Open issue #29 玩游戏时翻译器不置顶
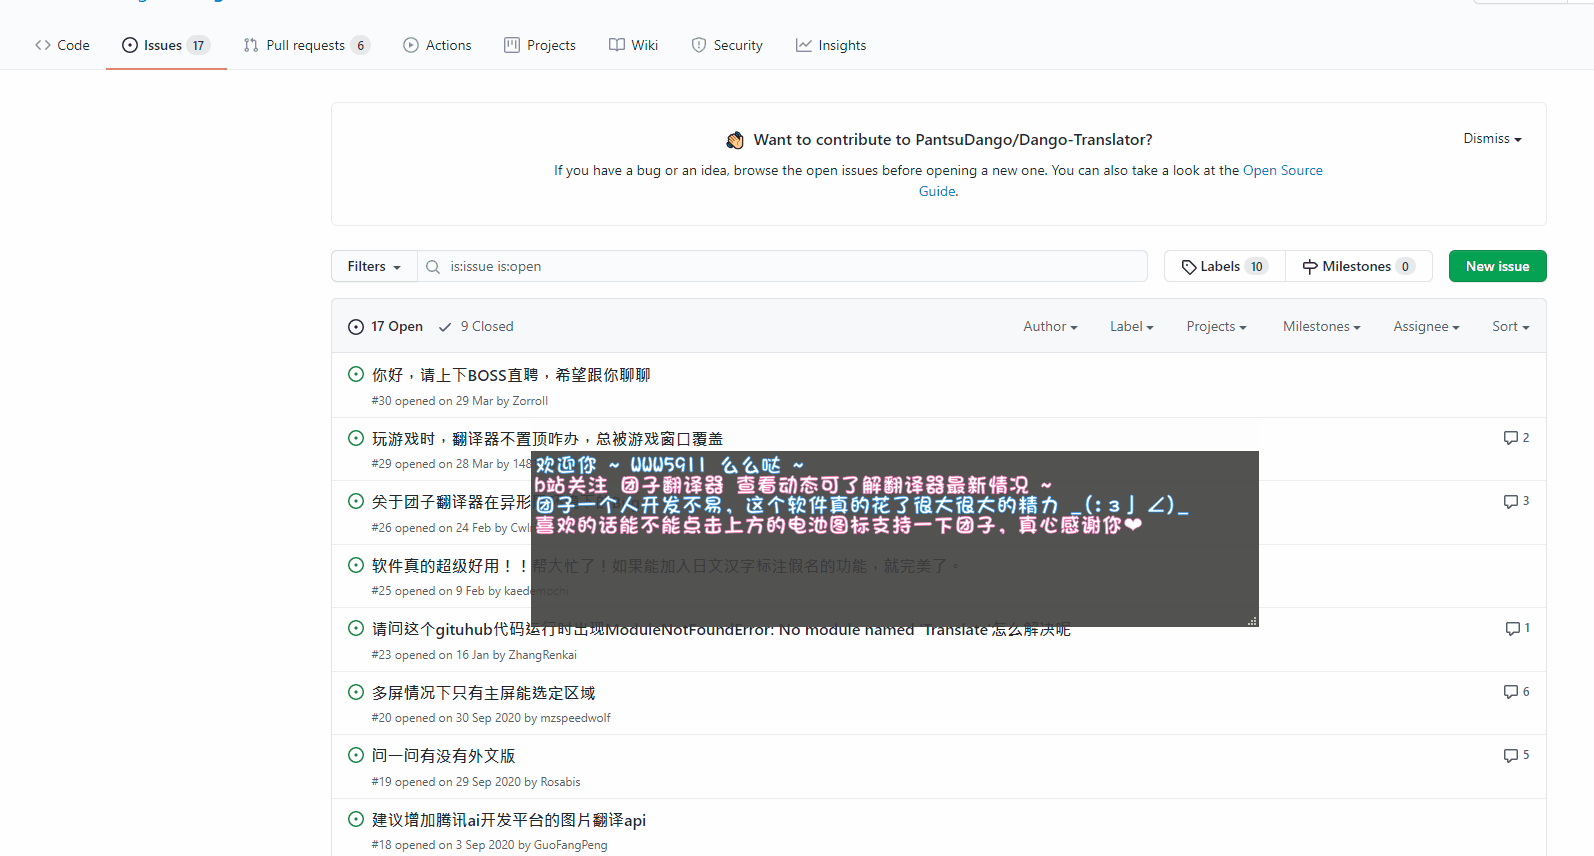 (x=547, y=439)
